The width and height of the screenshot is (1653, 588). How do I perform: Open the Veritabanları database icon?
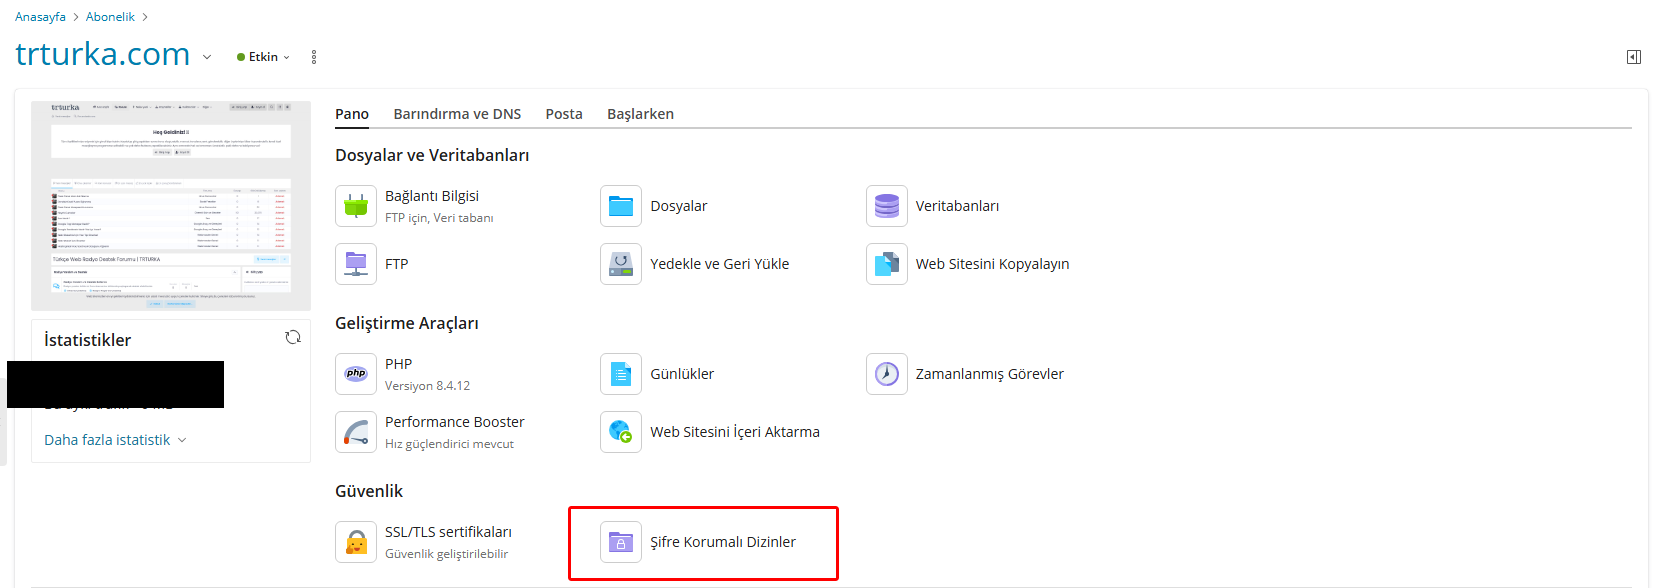886,206
